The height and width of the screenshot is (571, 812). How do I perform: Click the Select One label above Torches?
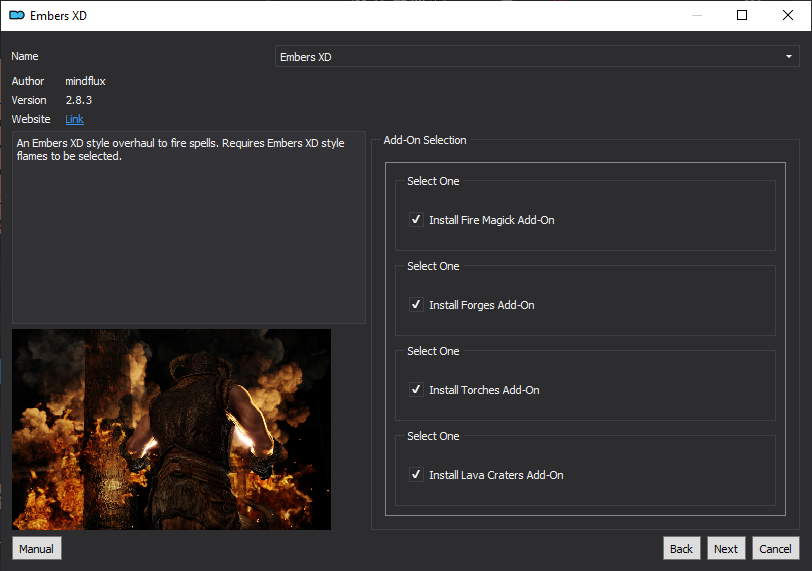(433, 351)
